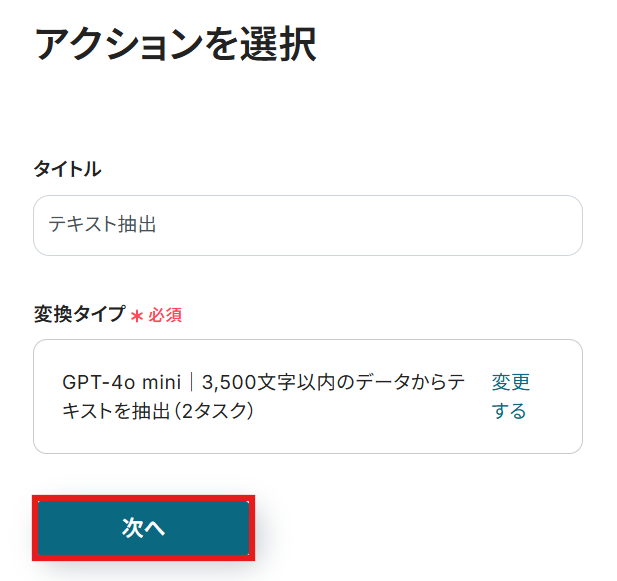The height and width of the screenshot is (581, 617).
Task: Click the 変換タイプ field label
Action: 80,315
